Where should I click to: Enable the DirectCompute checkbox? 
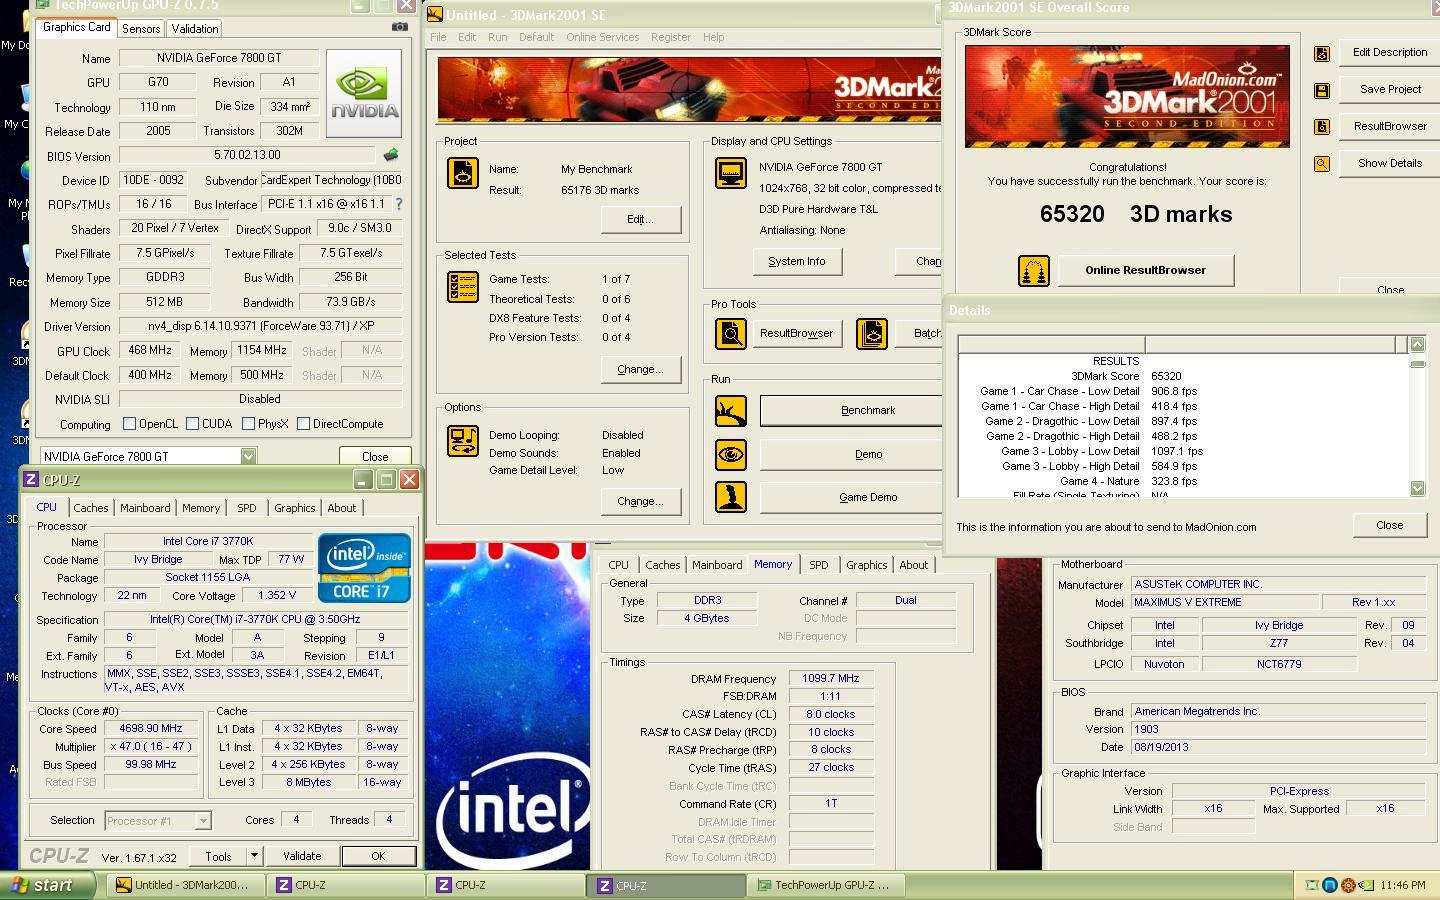coord(303,424)
